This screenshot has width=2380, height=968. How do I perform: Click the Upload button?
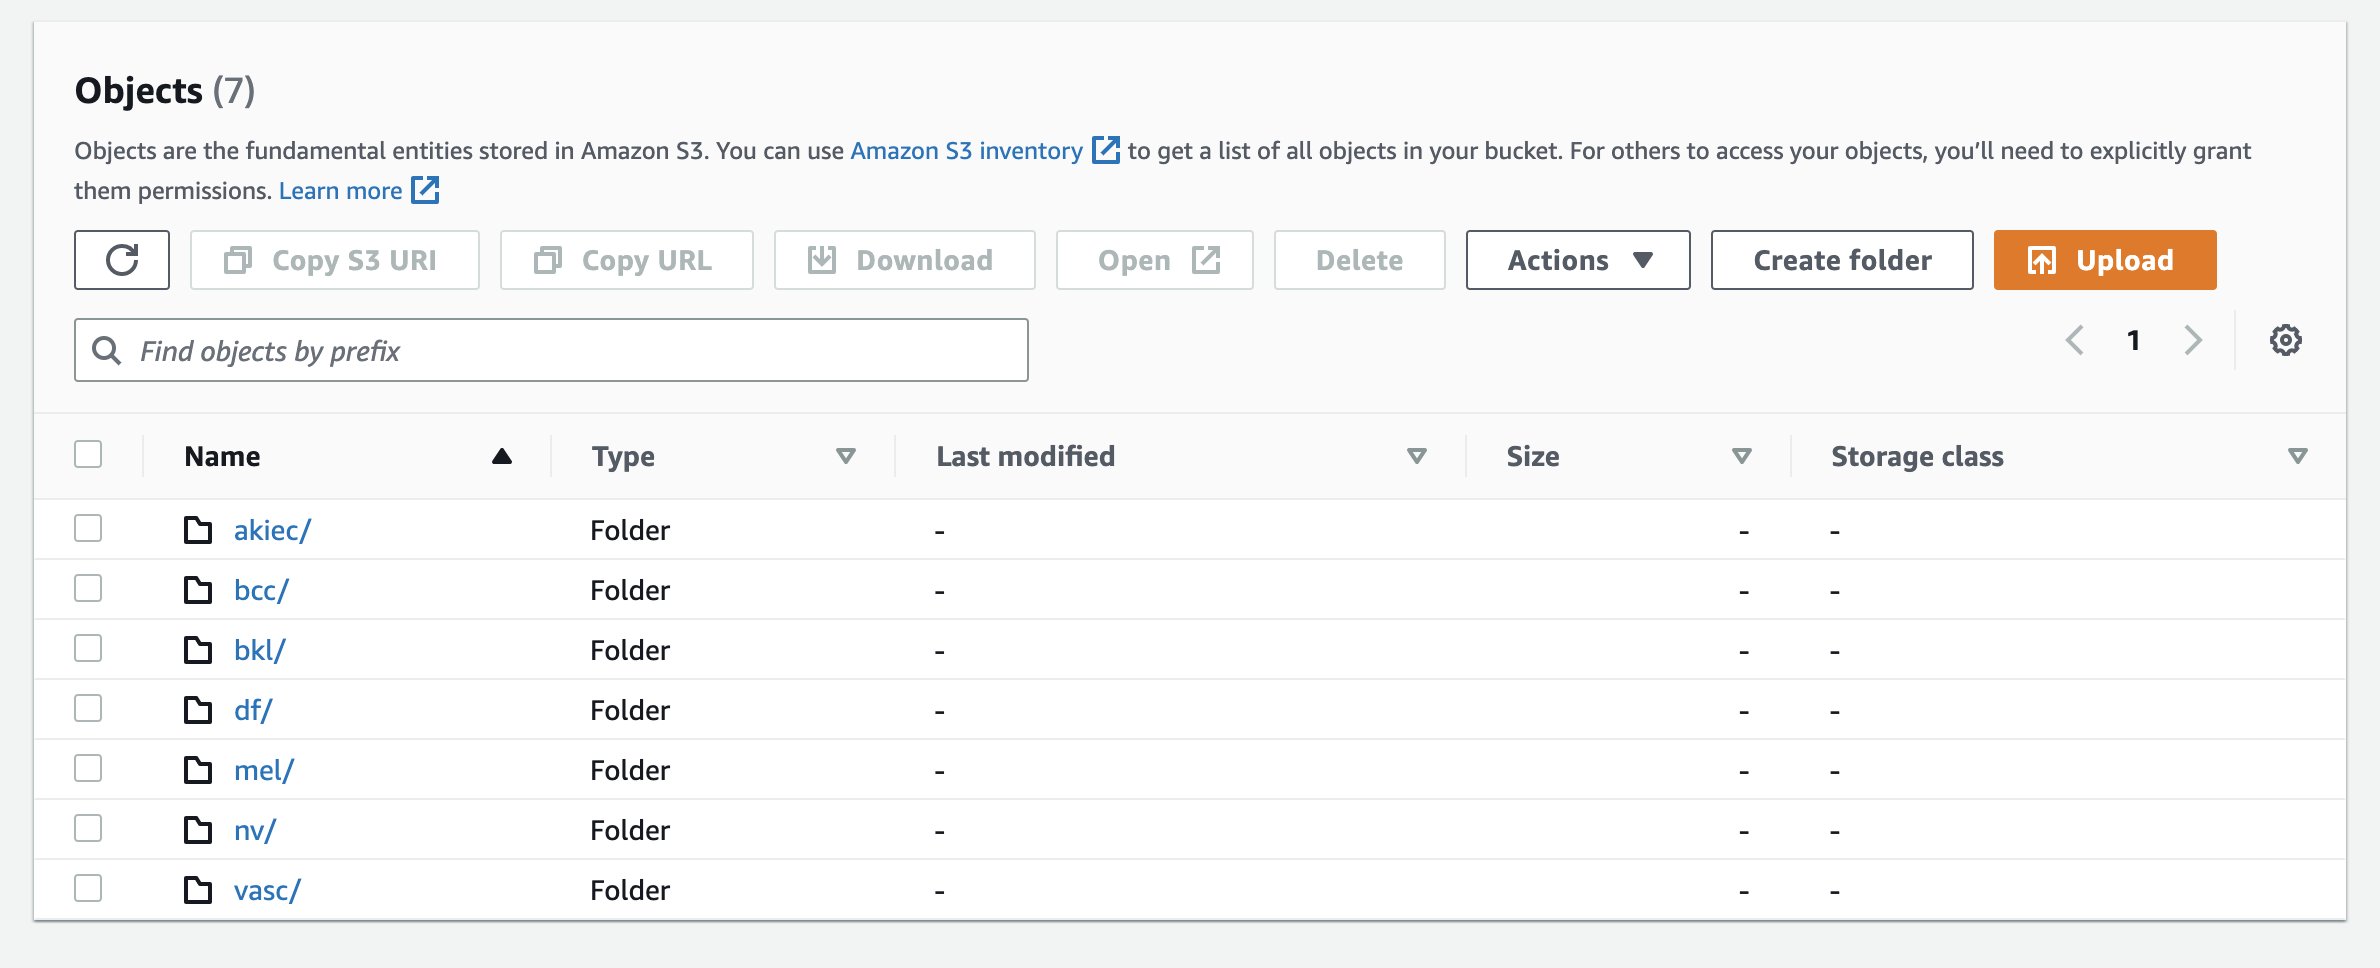(x=2105, y=260)
